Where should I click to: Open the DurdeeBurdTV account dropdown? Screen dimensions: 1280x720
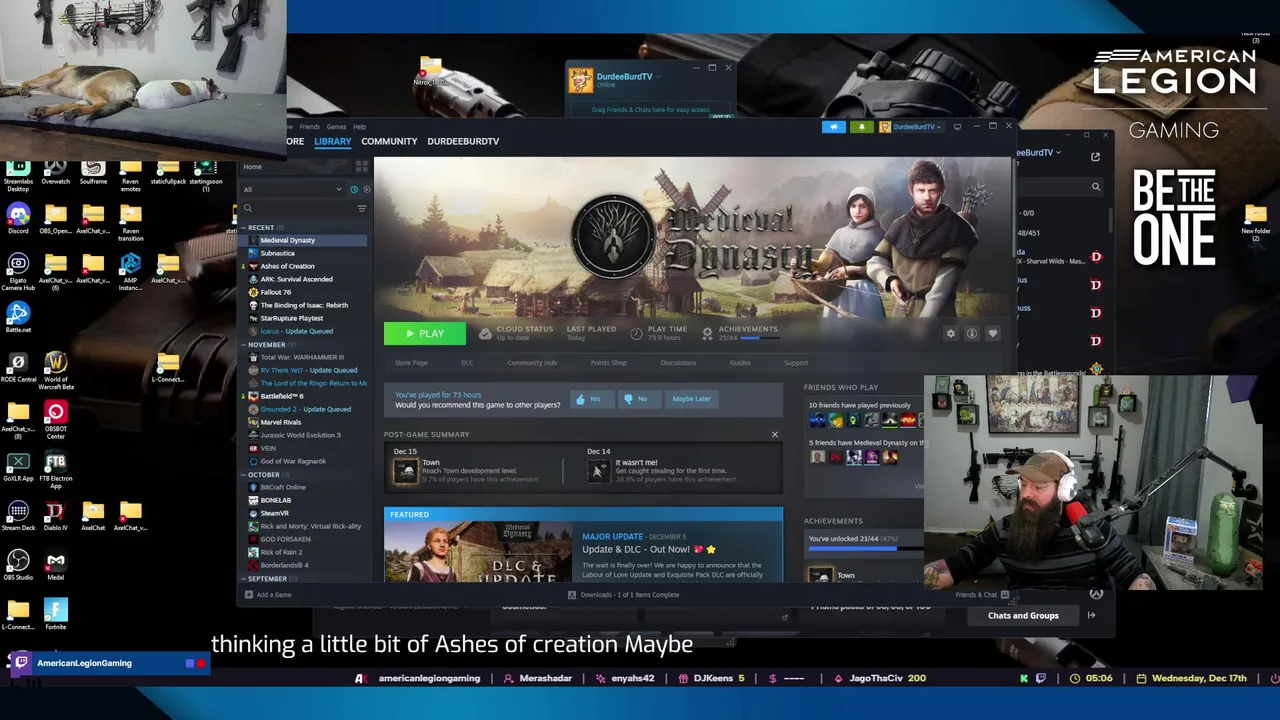point(912,127)
